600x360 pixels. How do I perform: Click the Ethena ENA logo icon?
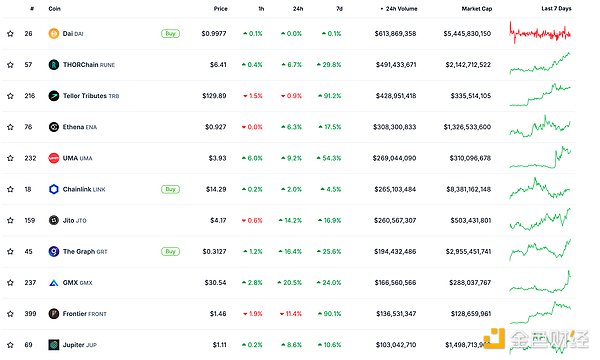pyautogui.click(x=54, y=127)
